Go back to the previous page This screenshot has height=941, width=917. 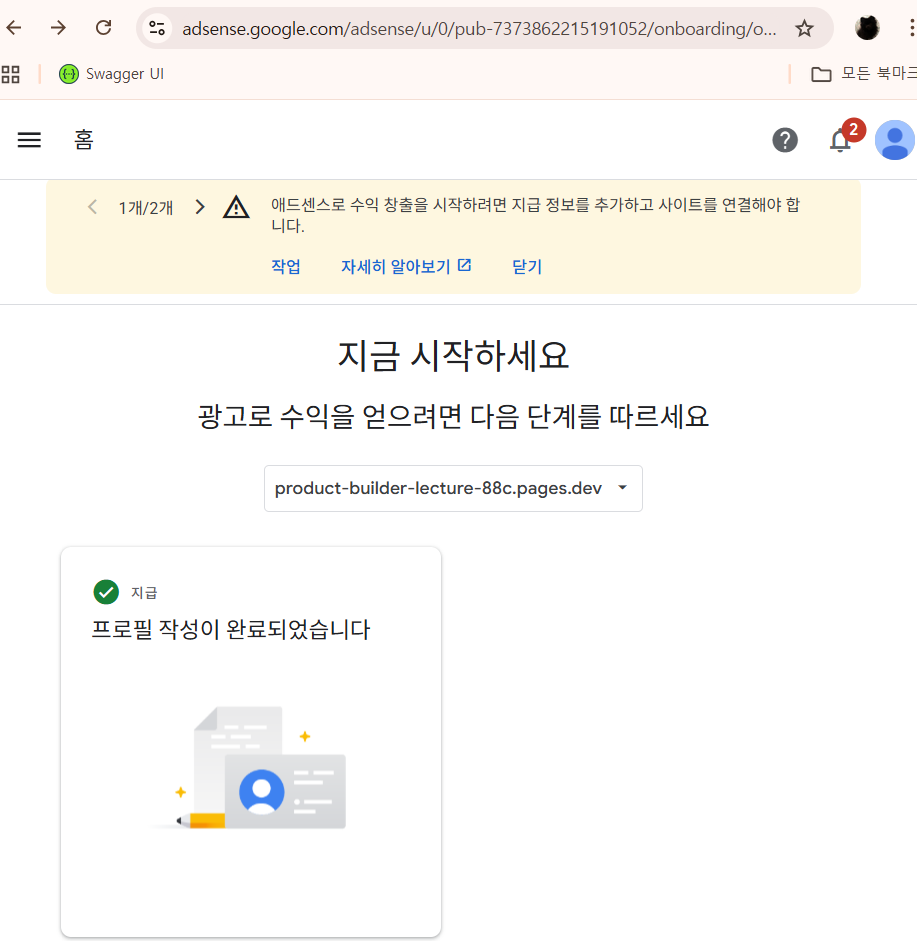coord(14,28)
